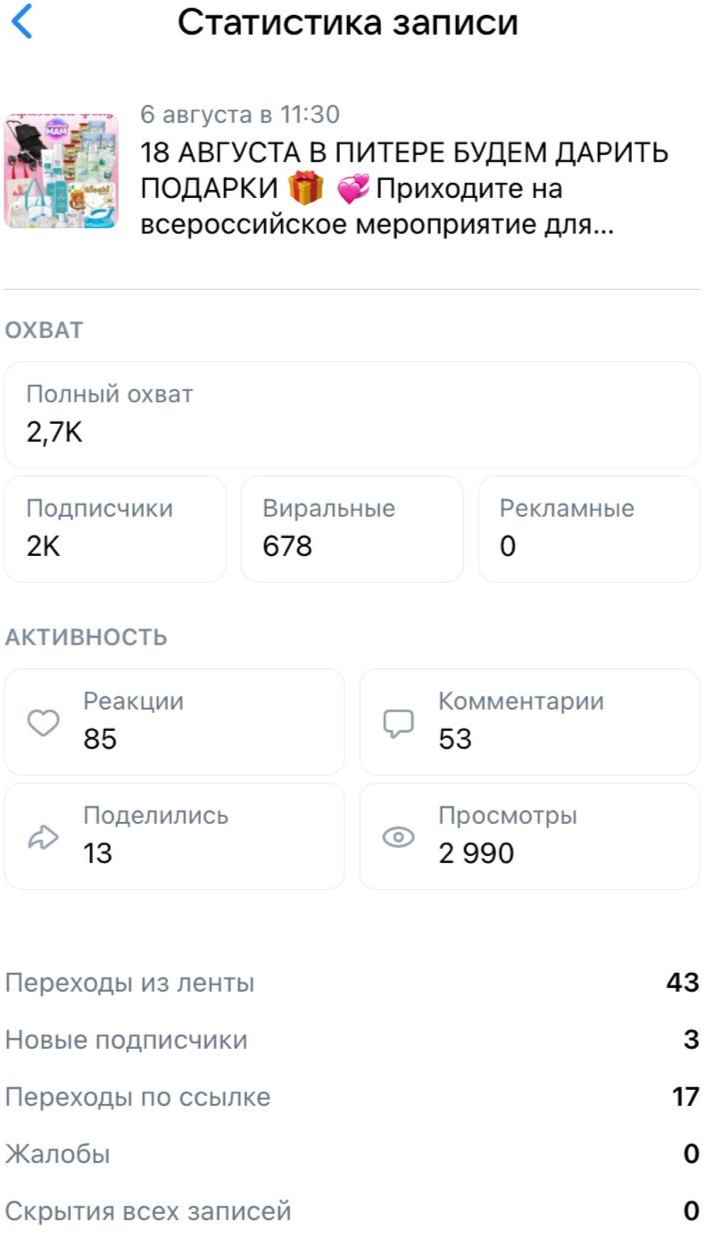Open the post text preview

click(x=404, y=189)
